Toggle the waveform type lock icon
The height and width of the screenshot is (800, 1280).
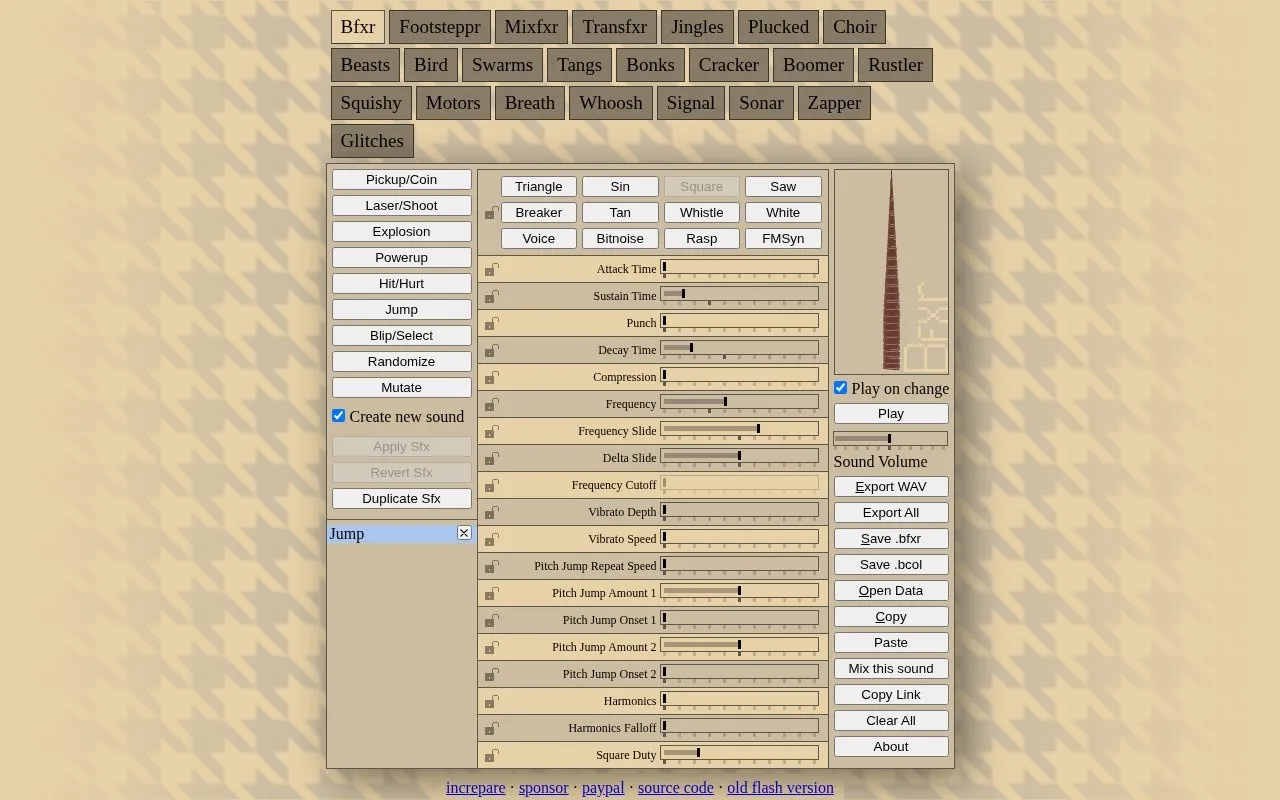click(x=492, y=213)
